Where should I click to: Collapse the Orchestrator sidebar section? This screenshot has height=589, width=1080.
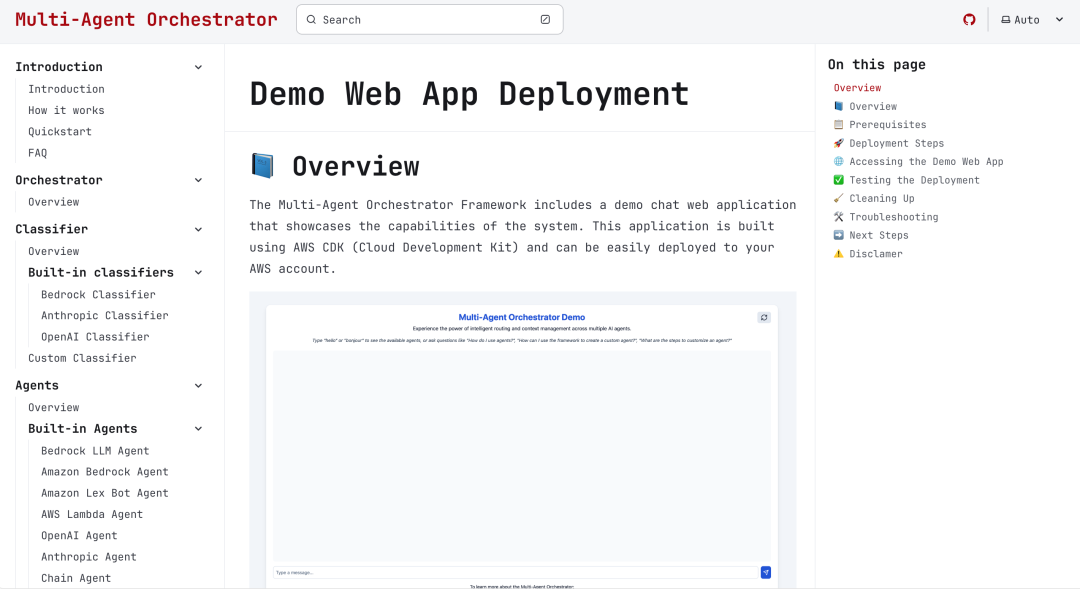198,180
